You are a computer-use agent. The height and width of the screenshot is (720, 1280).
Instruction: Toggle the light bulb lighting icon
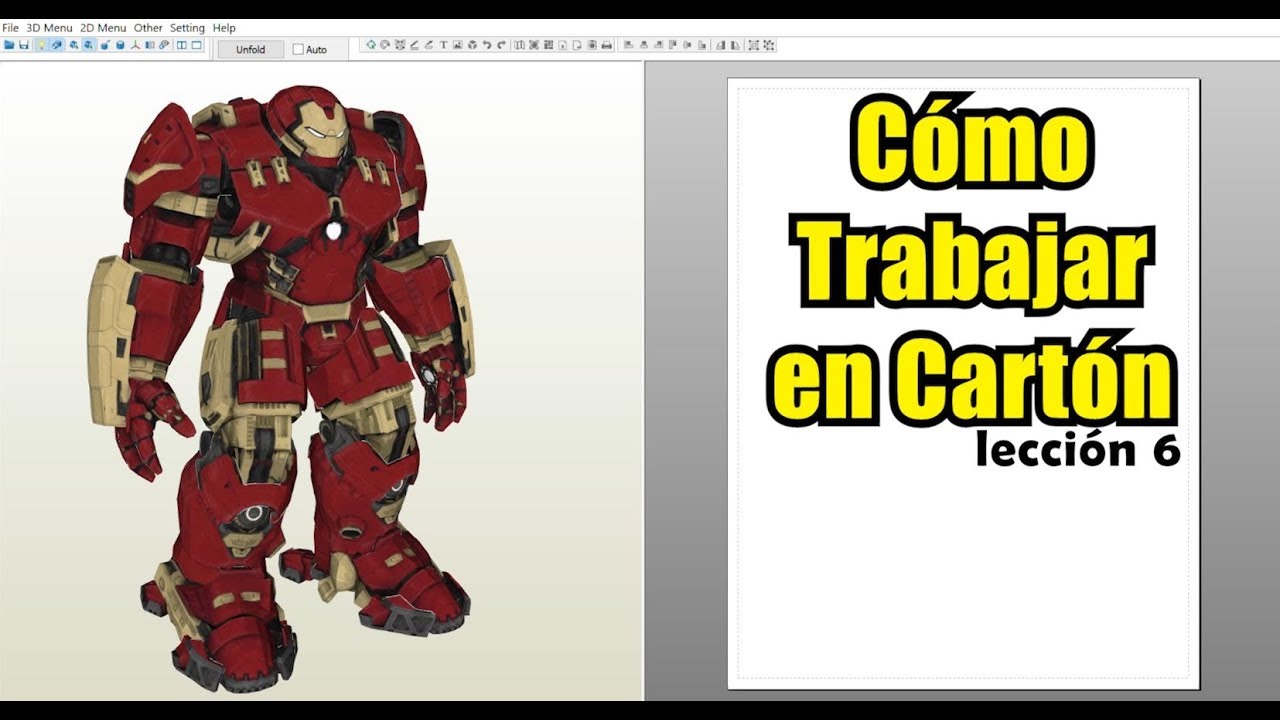coord(41,45)
